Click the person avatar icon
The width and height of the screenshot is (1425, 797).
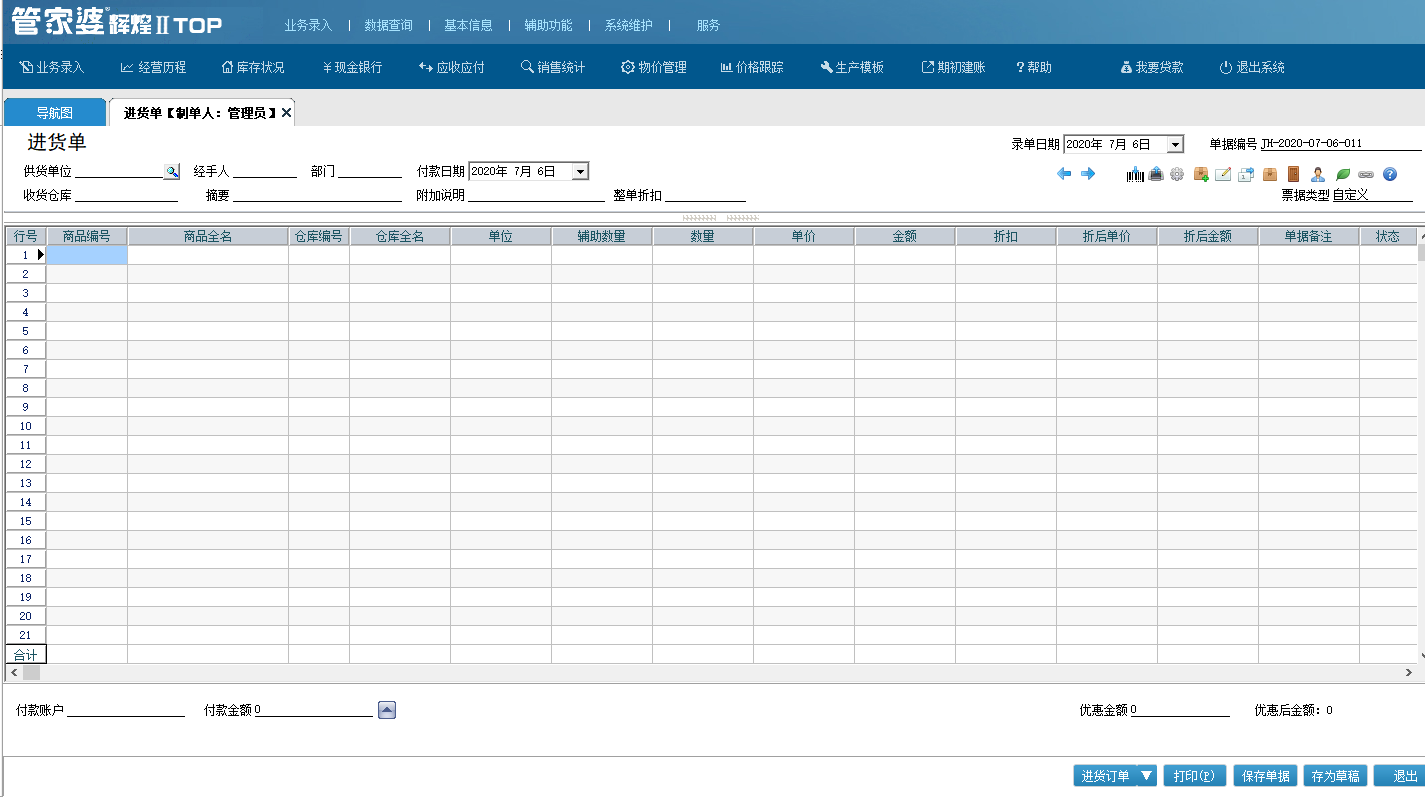click(1318, 174)
